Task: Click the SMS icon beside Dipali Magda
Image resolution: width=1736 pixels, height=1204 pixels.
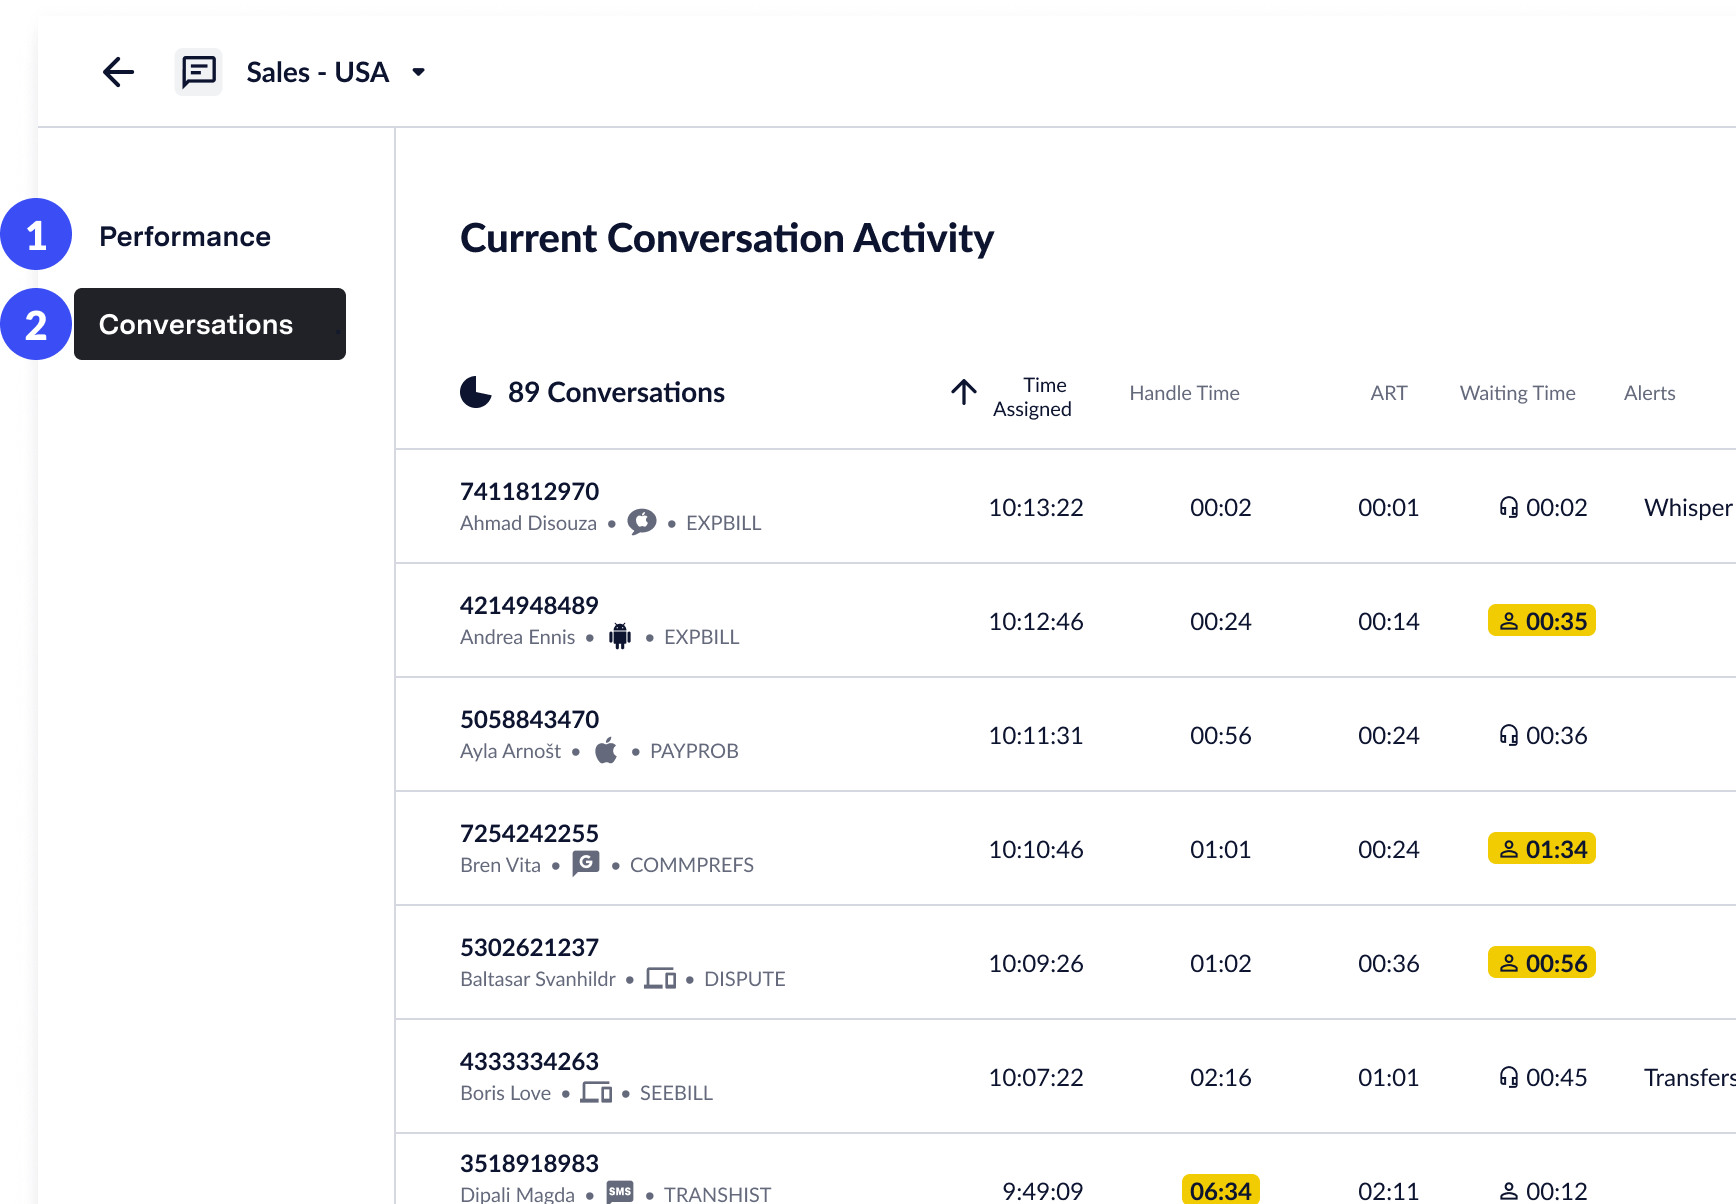Action: pos(620,1192)
